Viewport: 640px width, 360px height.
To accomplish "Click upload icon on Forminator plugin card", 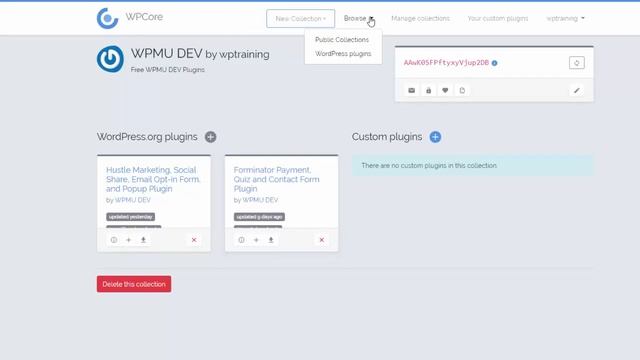I will click(271, 240).
